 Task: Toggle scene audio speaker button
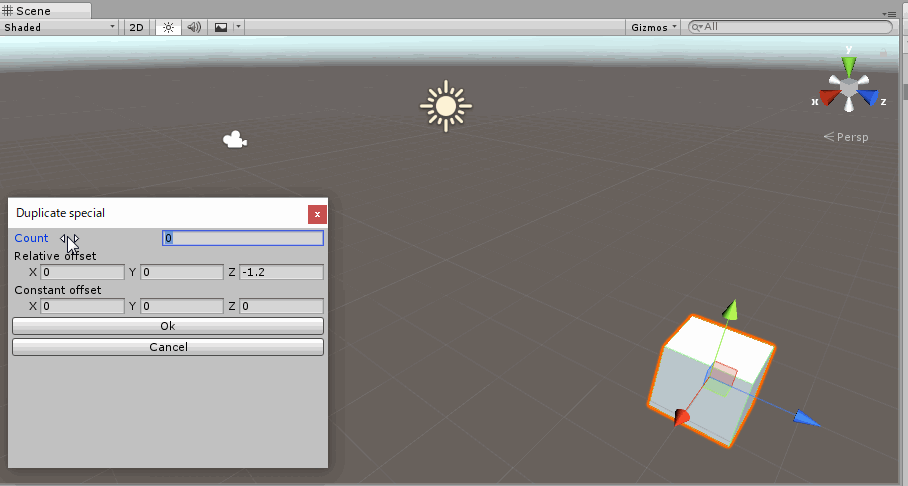point(194,27)
